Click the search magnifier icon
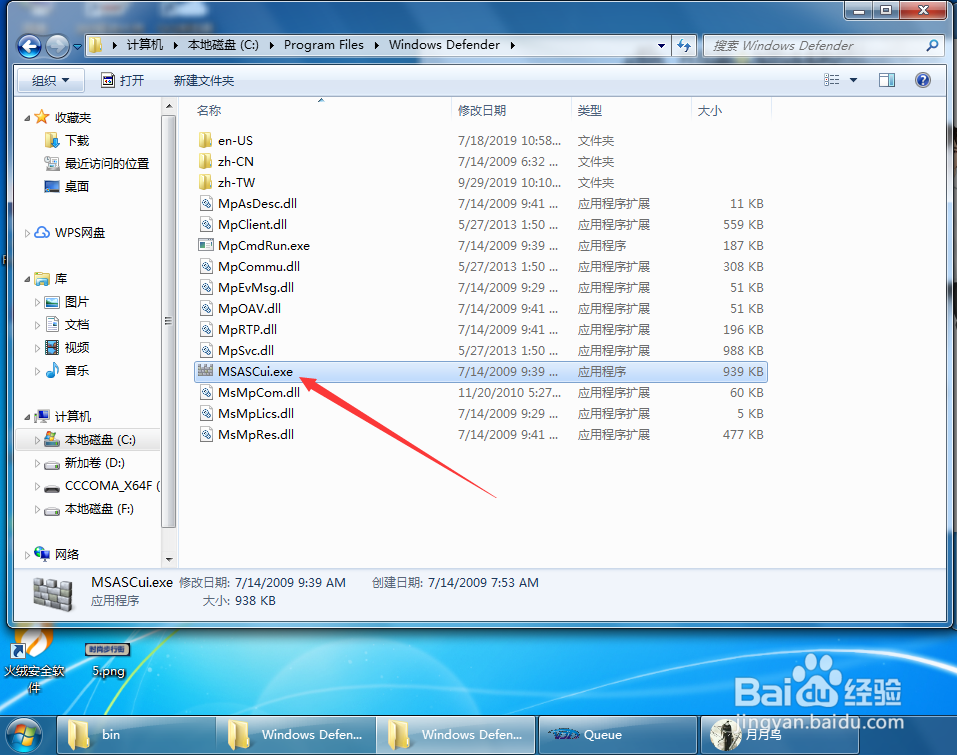This screenshot has width=957, height=755. [932, 45]
